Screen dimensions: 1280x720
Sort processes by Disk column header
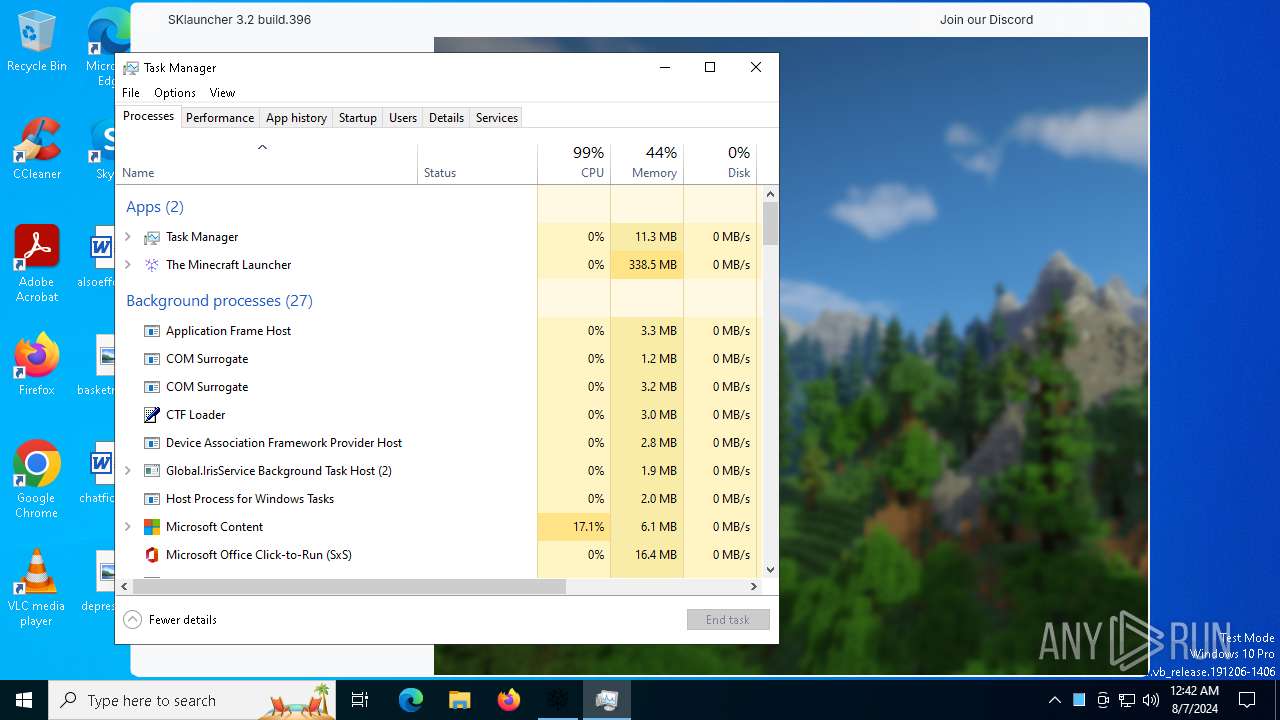click(720, 164)
